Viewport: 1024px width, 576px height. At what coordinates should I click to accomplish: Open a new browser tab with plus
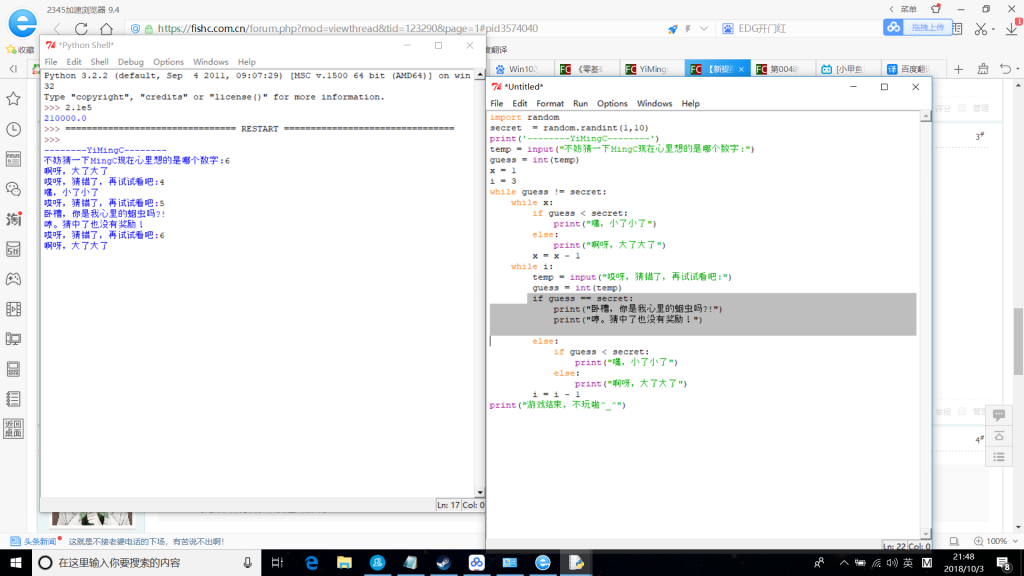pyautogui.click(x=958, y=69)
